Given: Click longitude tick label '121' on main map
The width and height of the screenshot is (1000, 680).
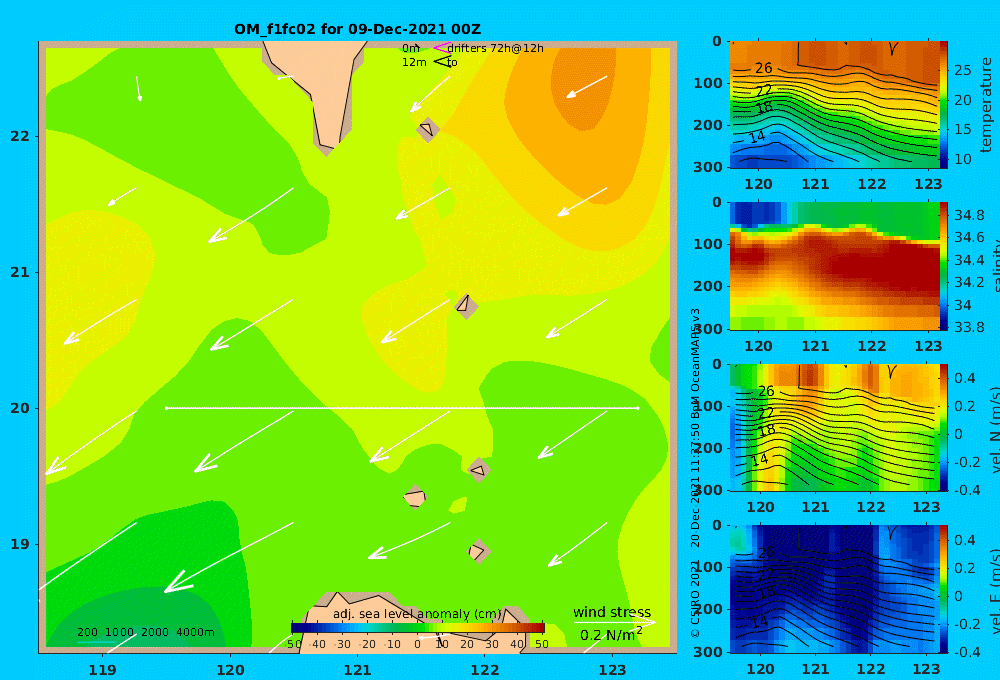Looking at the screenshot, I should point(357,670).
